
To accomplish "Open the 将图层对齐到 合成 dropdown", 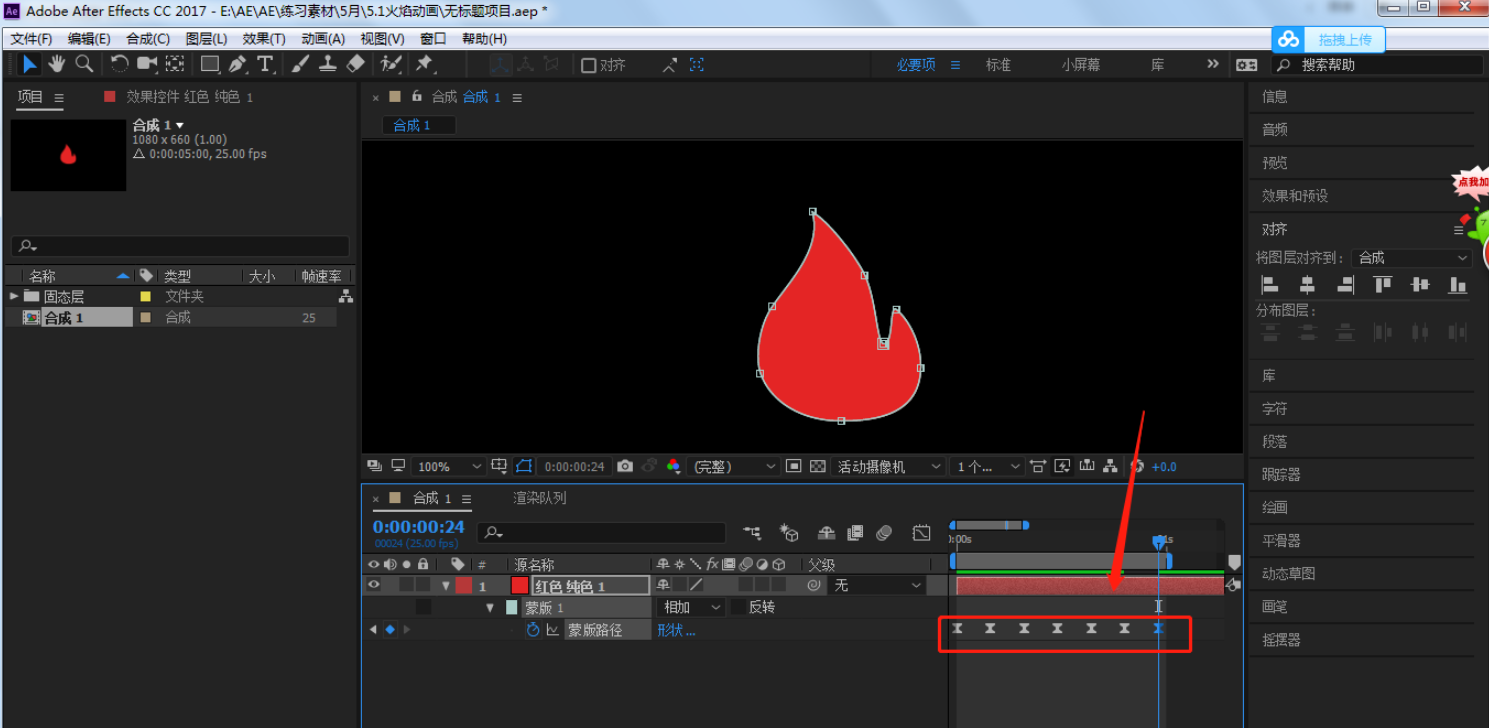I will [x=1412, y=258].
